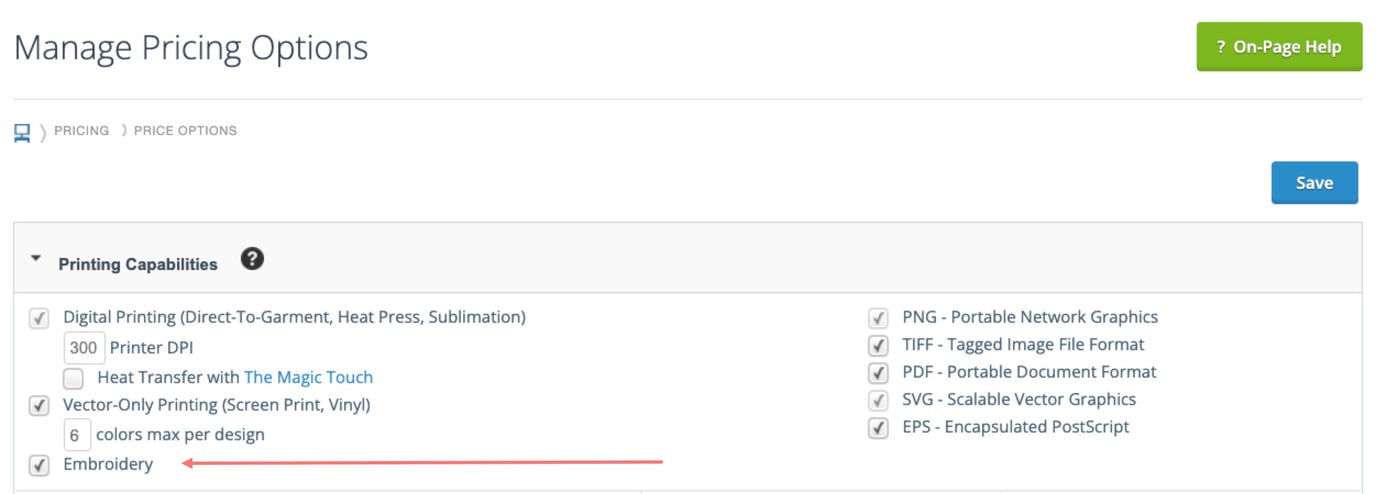
Task: Toggle PDF format checkbox
Action: [879, 374]
